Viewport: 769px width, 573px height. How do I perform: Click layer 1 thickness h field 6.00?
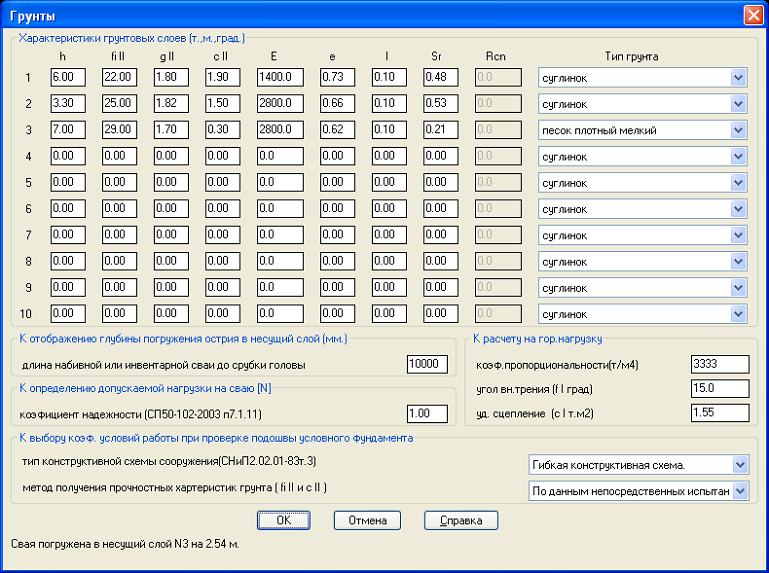pos(68,77)
